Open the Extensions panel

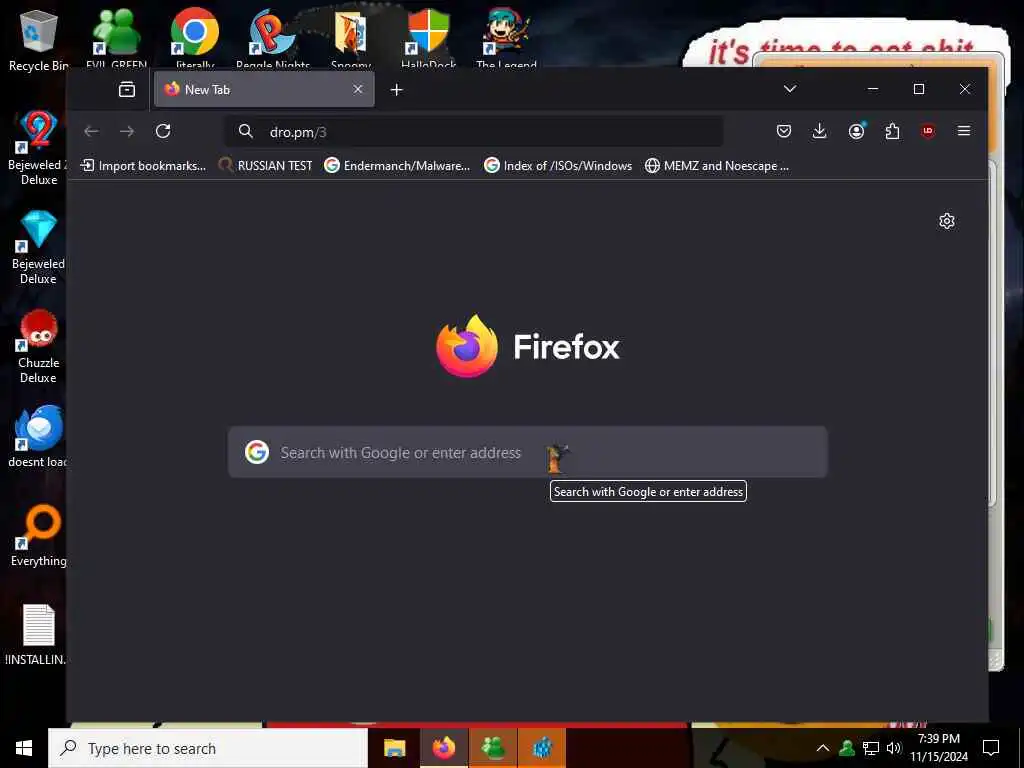[x=892, y=131]
